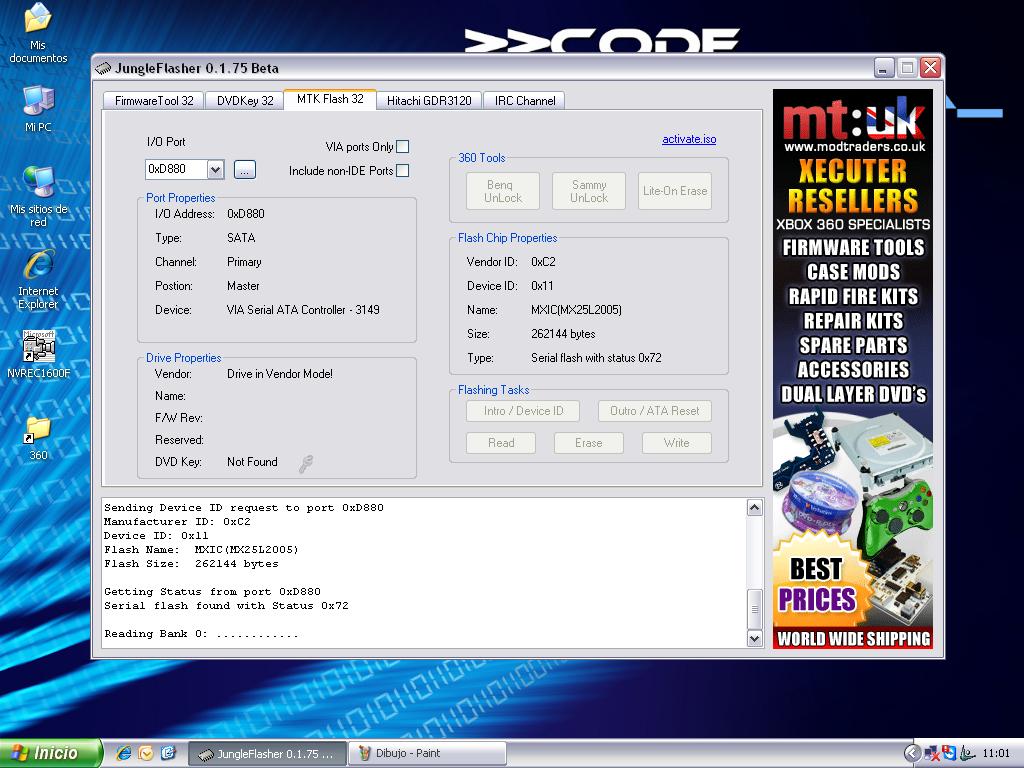This screenshot has height=768, width=1024.
Task: Launch Internet Explorer from quick launch bar
Action: pyautogui.click(x=124, y=753)
